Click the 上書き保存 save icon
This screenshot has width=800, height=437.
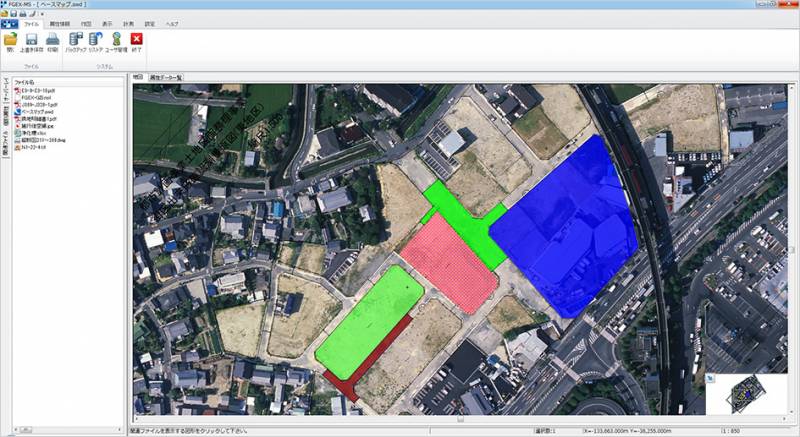point(31,41)
